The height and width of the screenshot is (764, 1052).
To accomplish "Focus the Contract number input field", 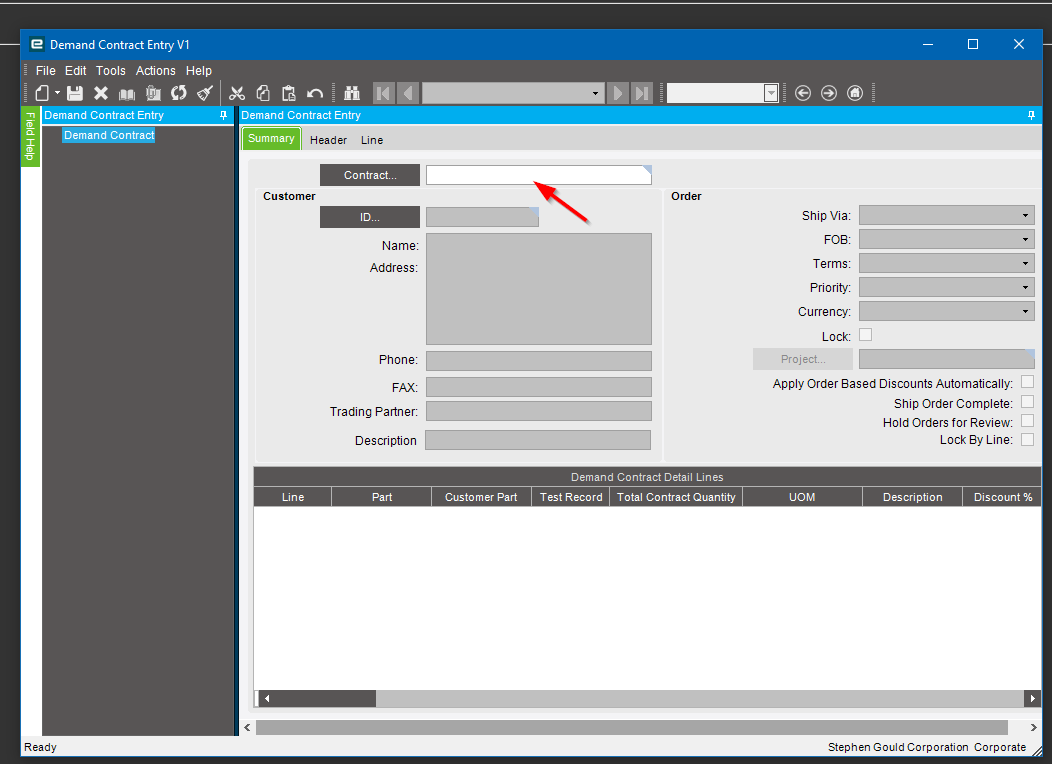I will pyautogui.click(x=539, y=175).
